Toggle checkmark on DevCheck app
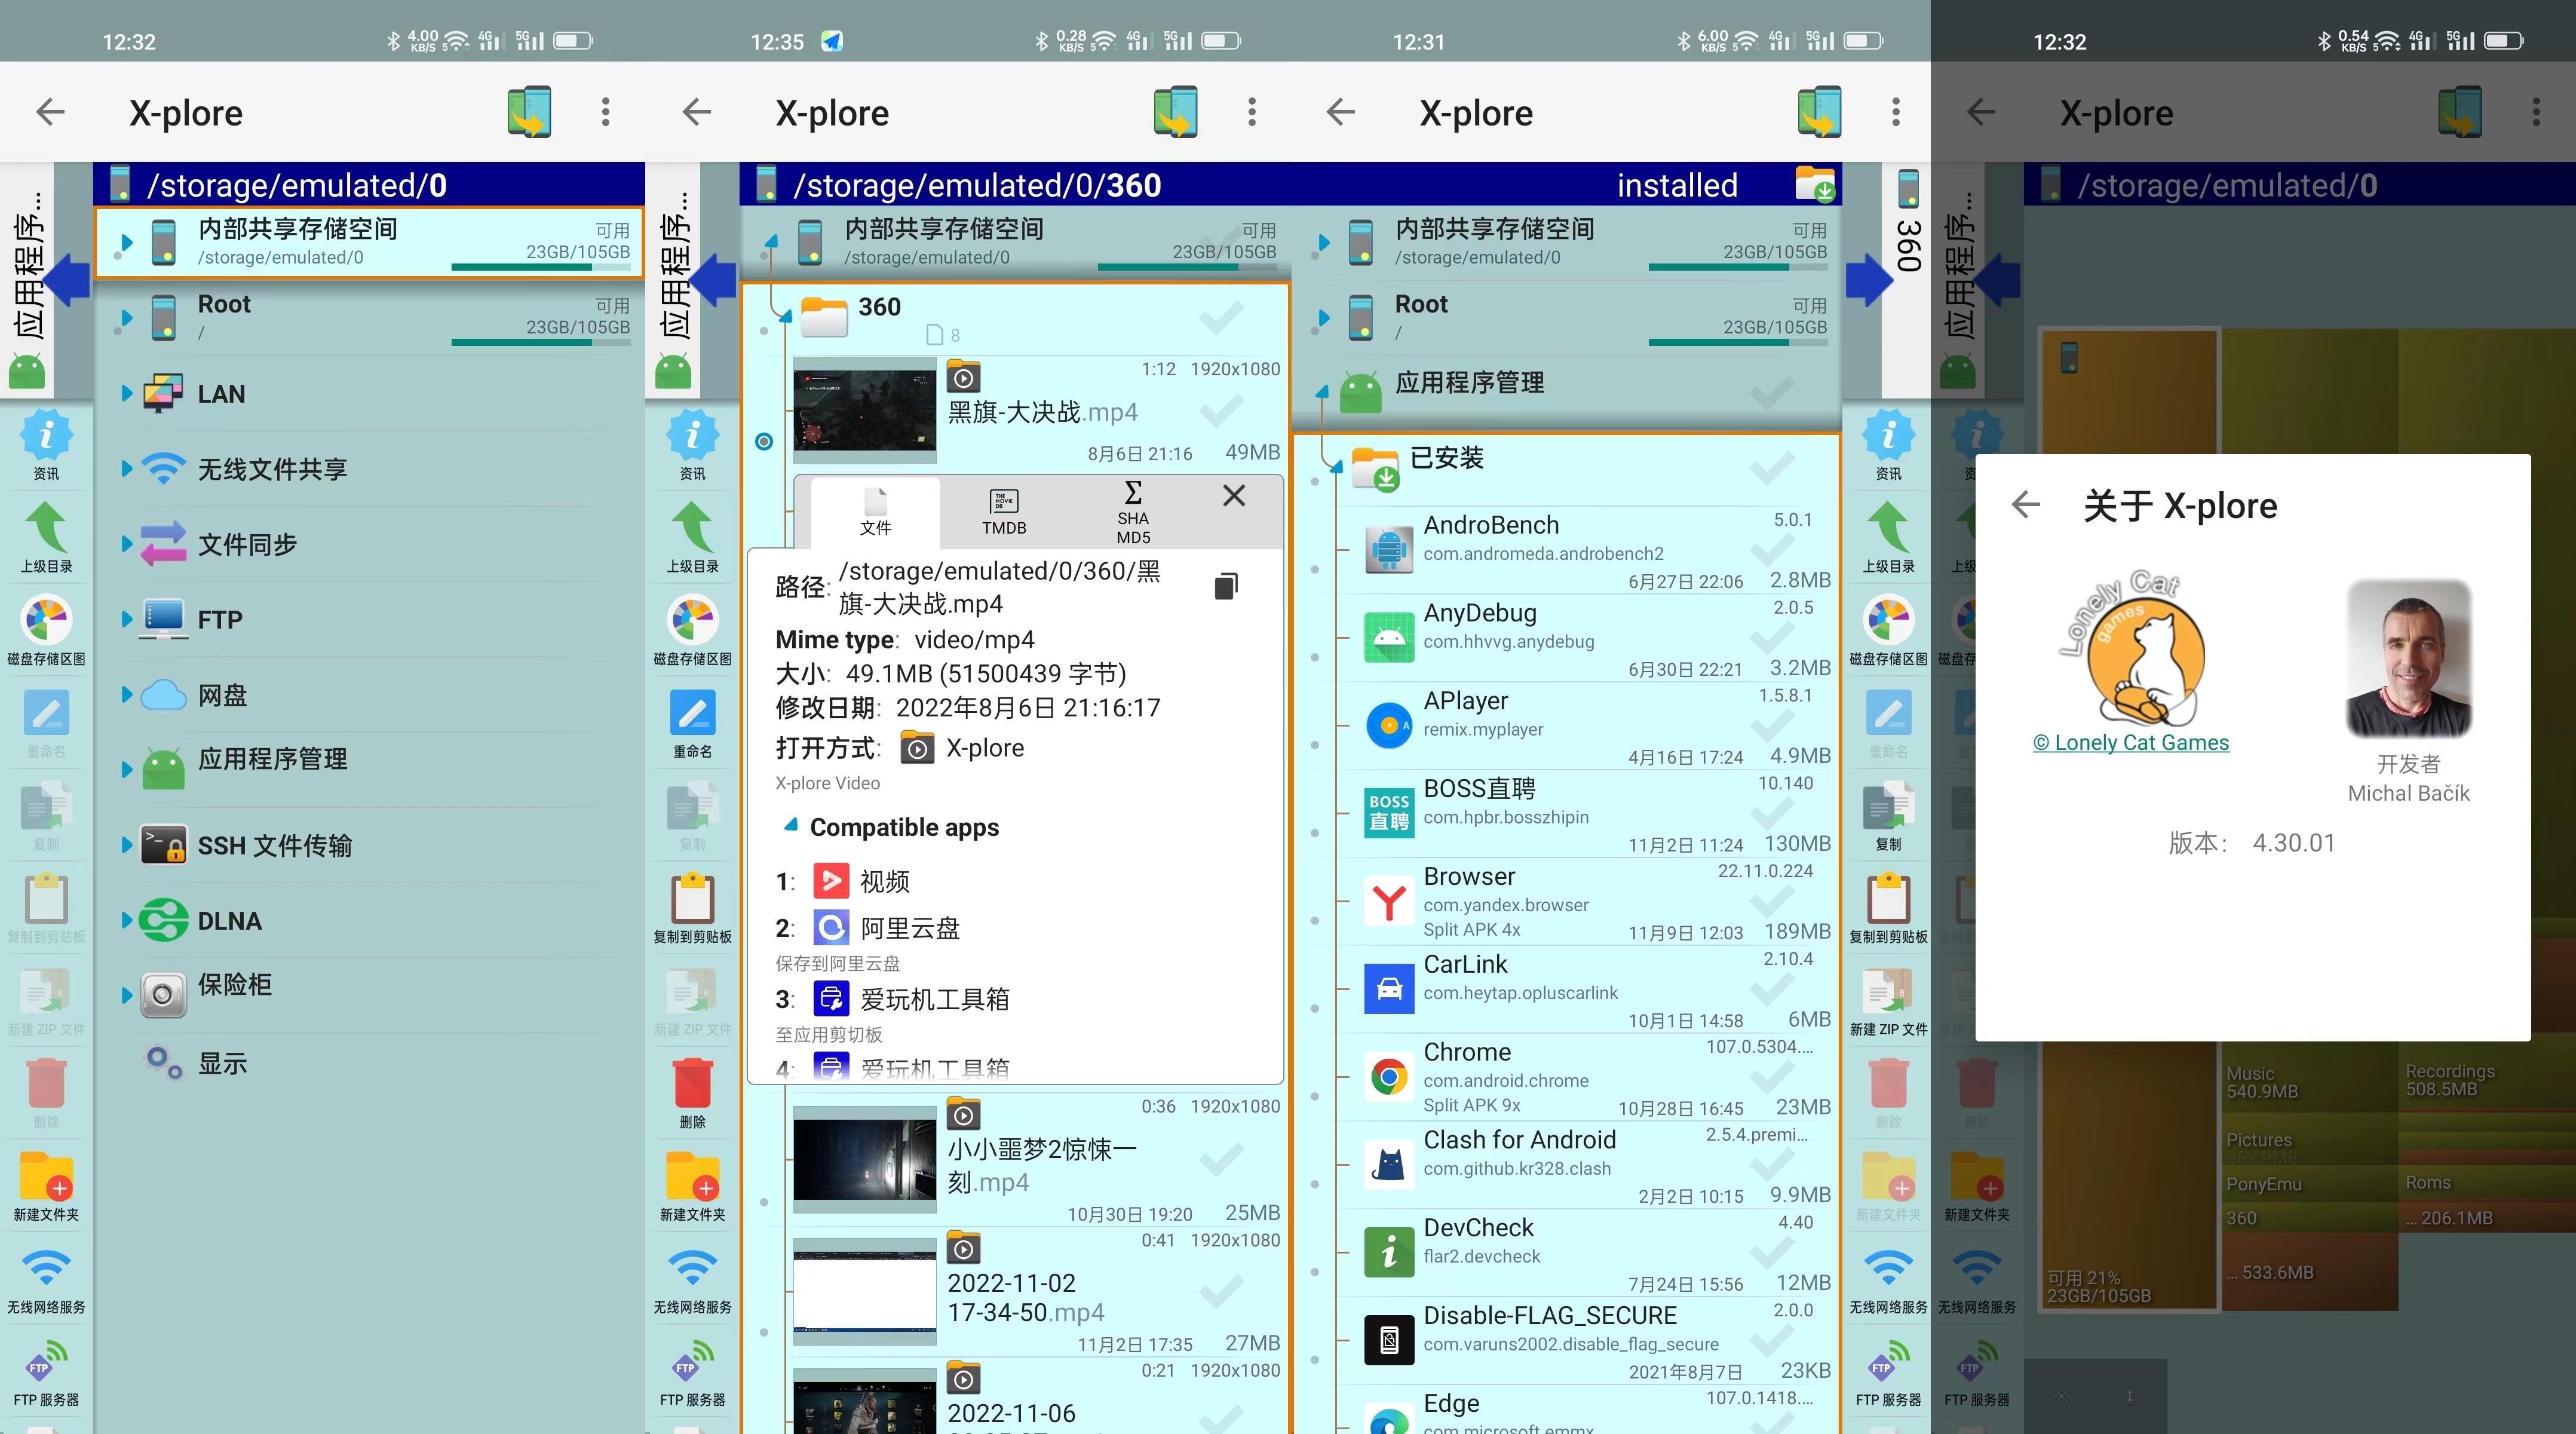The width and height of the screenshot is (2576, 1434). click(x=1771, y=1253)
